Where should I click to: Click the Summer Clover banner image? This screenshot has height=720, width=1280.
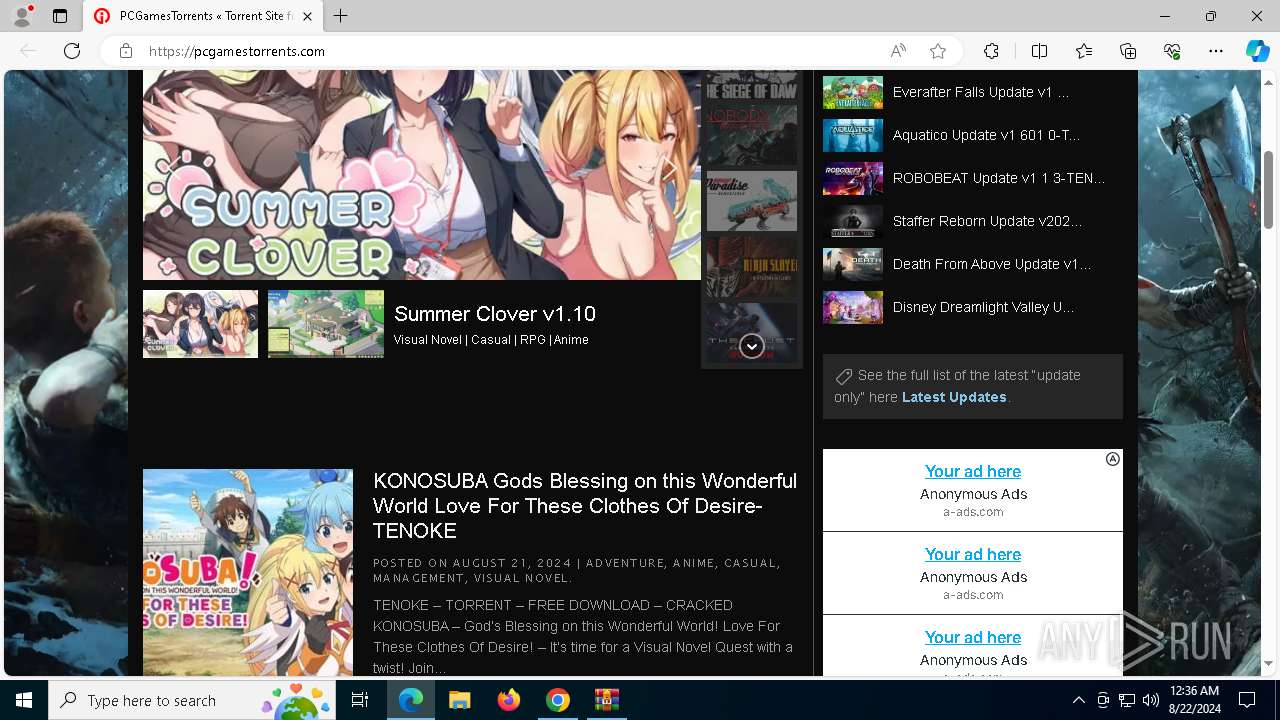pyautogui.click(x=421, y=175)
